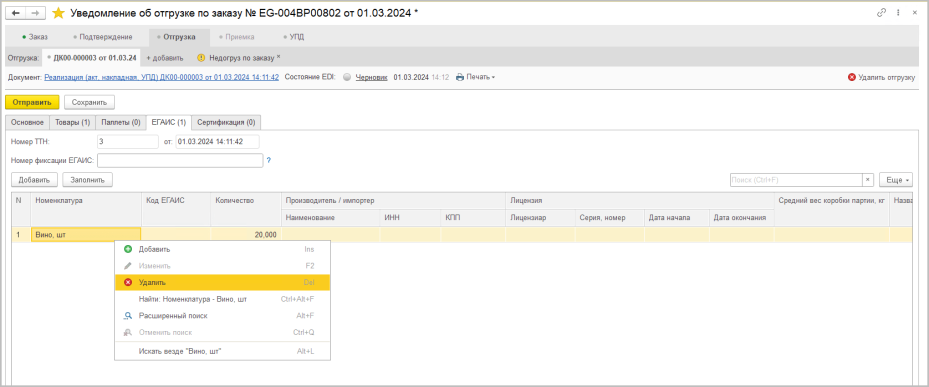Image resolution: width=929 pixels, height=387 pixels.
Task: Click the 20,000 quantity cell
Action: coord(246,235)
